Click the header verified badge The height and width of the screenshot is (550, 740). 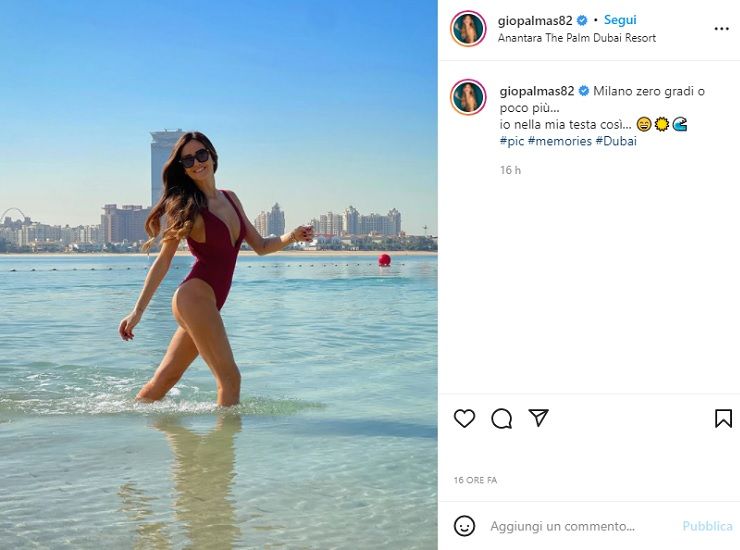[x=582, y=21]
